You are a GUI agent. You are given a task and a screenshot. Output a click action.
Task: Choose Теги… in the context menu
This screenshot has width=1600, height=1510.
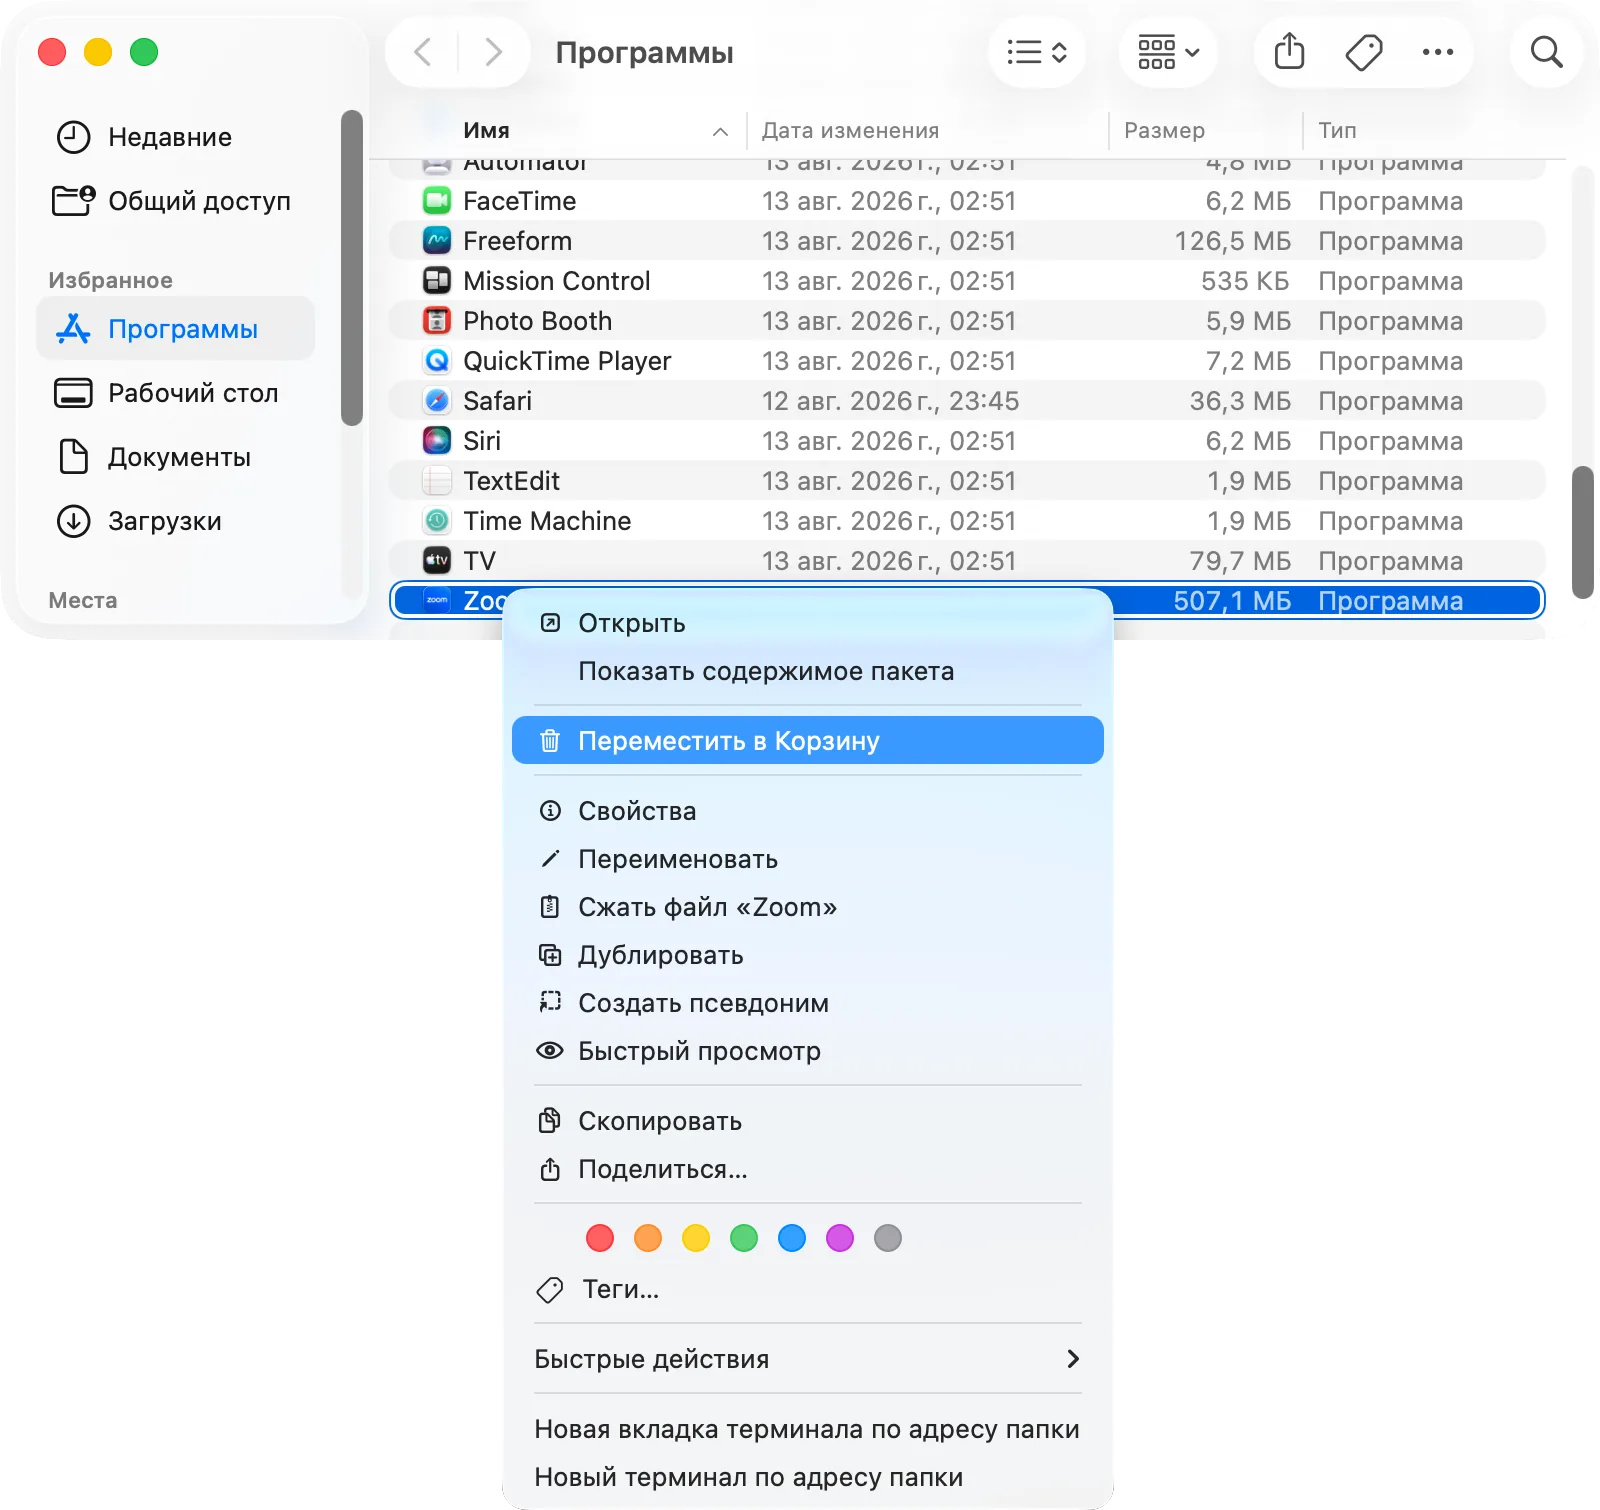[808, 1289]
